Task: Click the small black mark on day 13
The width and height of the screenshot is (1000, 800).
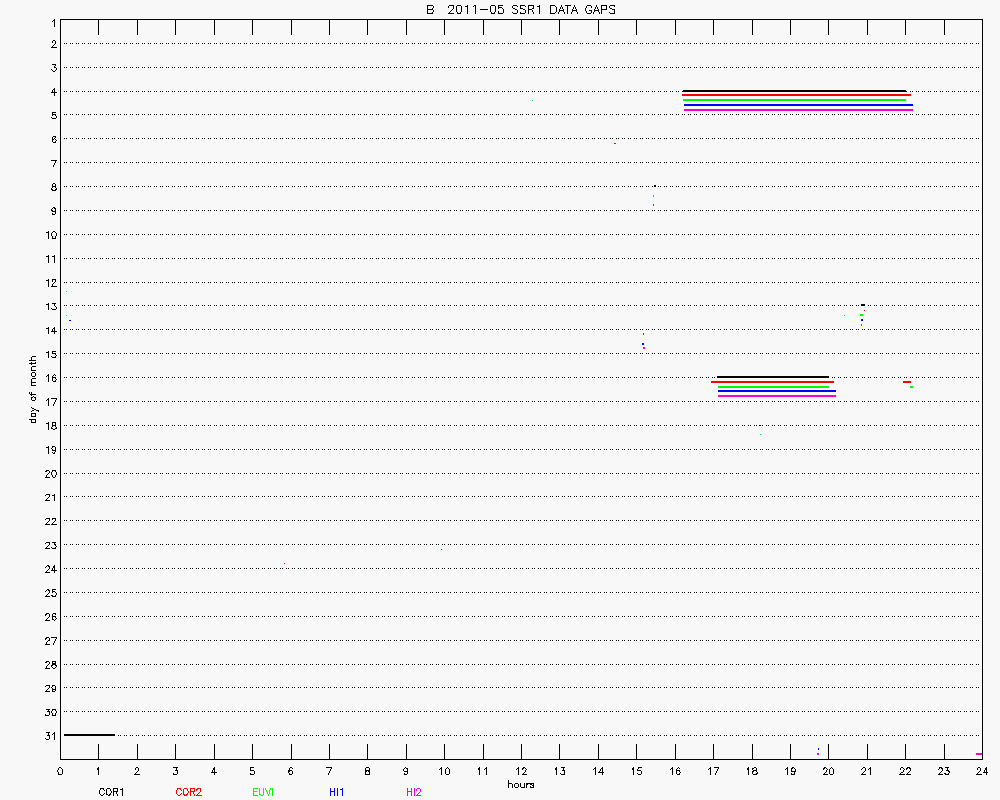Action: click(862, 305)
